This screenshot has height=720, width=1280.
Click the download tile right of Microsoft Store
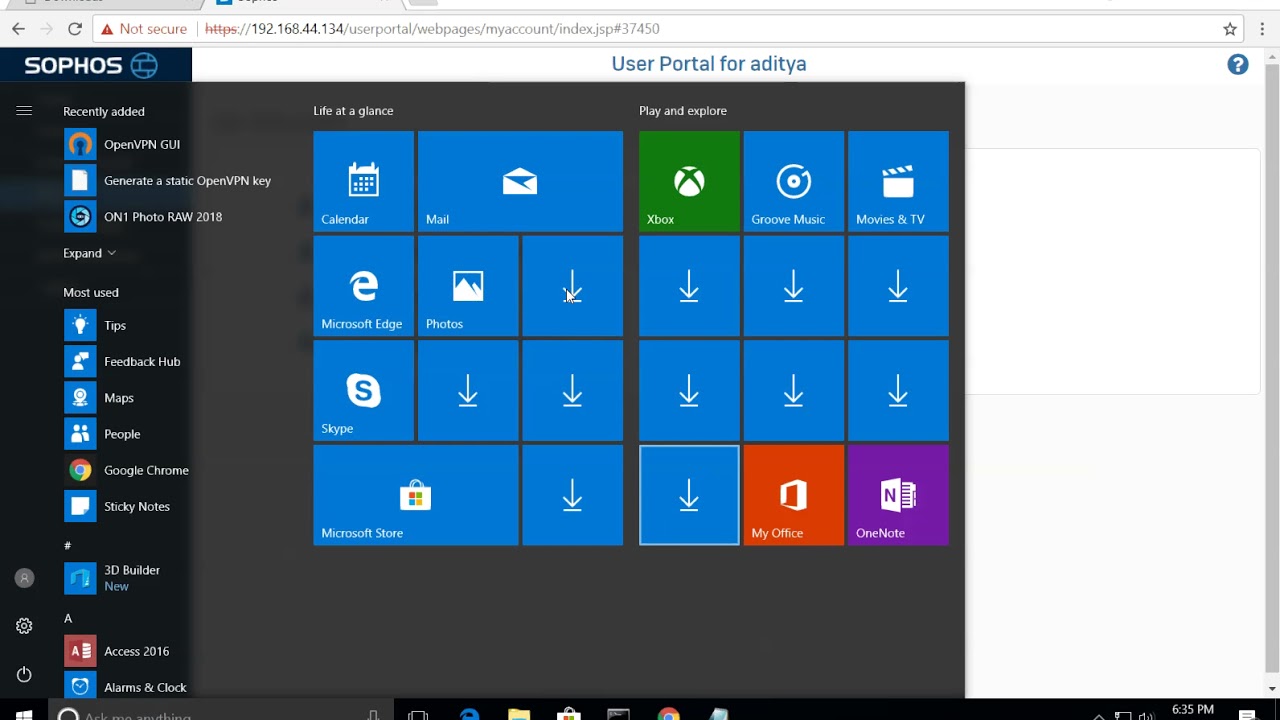coord(572,495)
